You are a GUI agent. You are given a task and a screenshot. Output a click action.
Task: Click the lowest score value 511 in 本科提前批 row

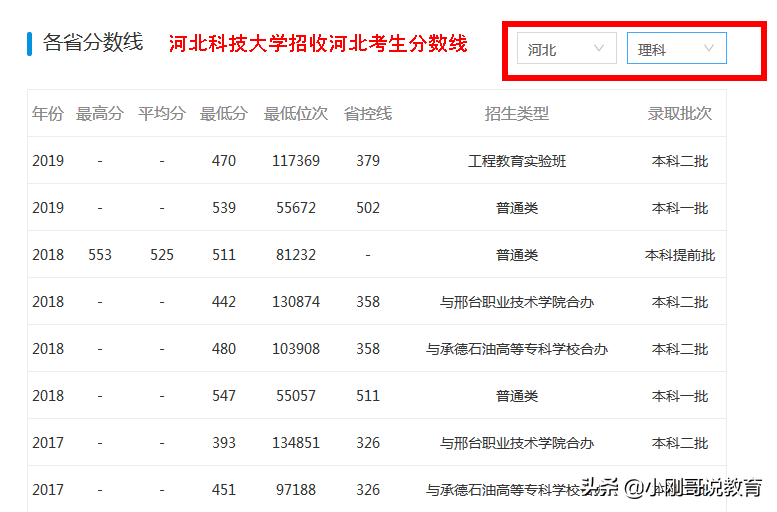click(x=223, y=255)
